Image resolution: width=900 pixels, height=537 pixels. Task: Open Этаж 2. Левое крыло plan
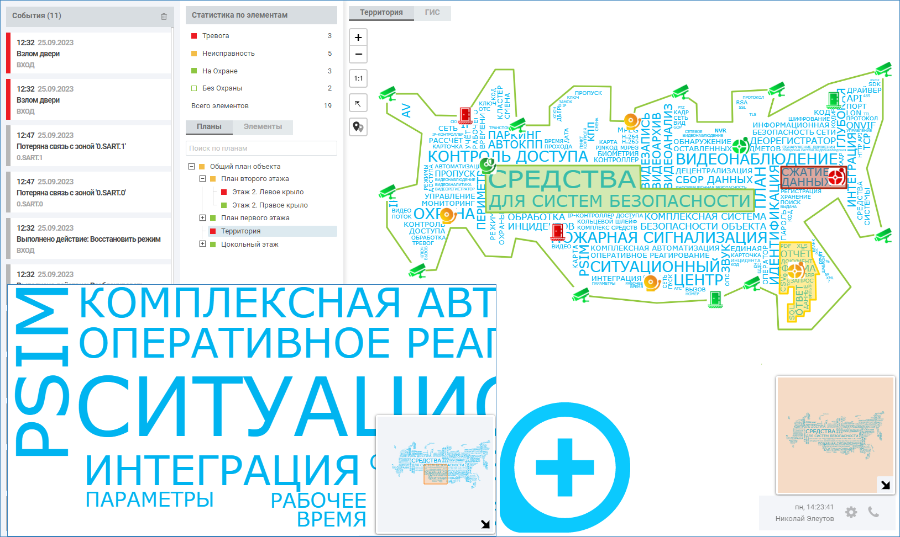click(268, 192)
